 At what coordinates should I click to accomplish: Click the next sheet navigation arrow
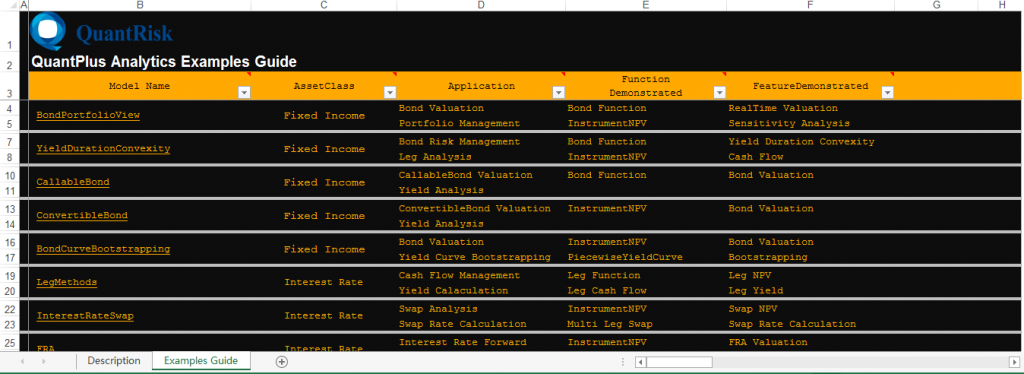[x=44, y=362]
